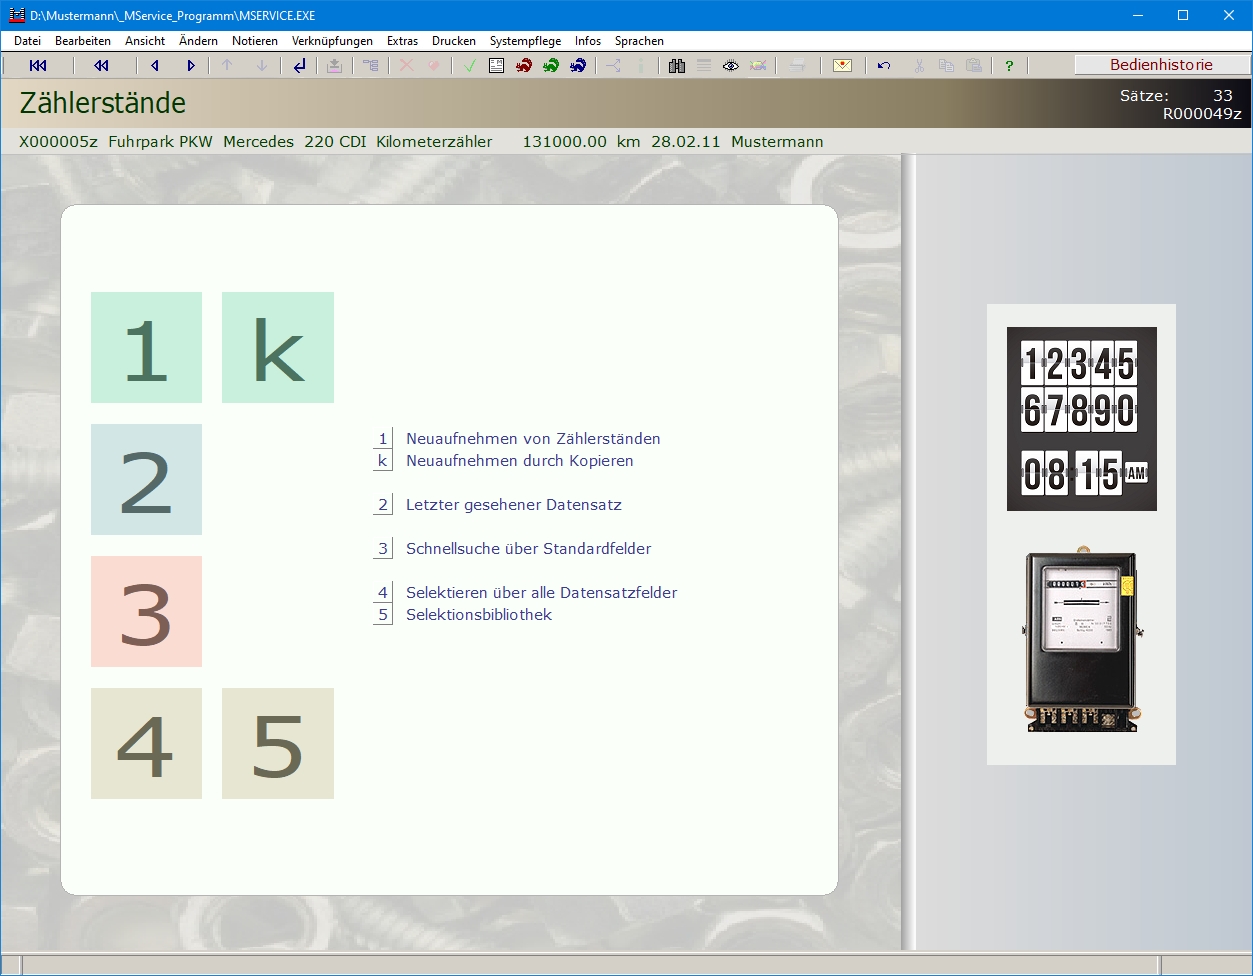
Task: Click the blue return/enter arrow icon
Action: 299,66
